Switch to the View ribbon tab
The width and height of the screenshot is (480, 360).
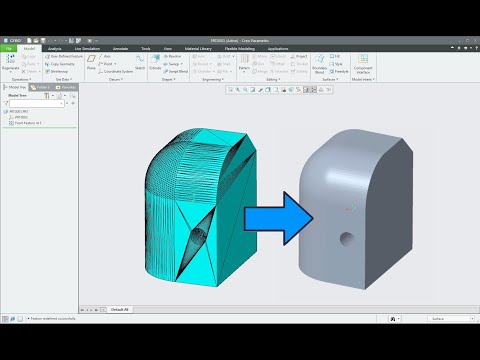click(168, 49)
